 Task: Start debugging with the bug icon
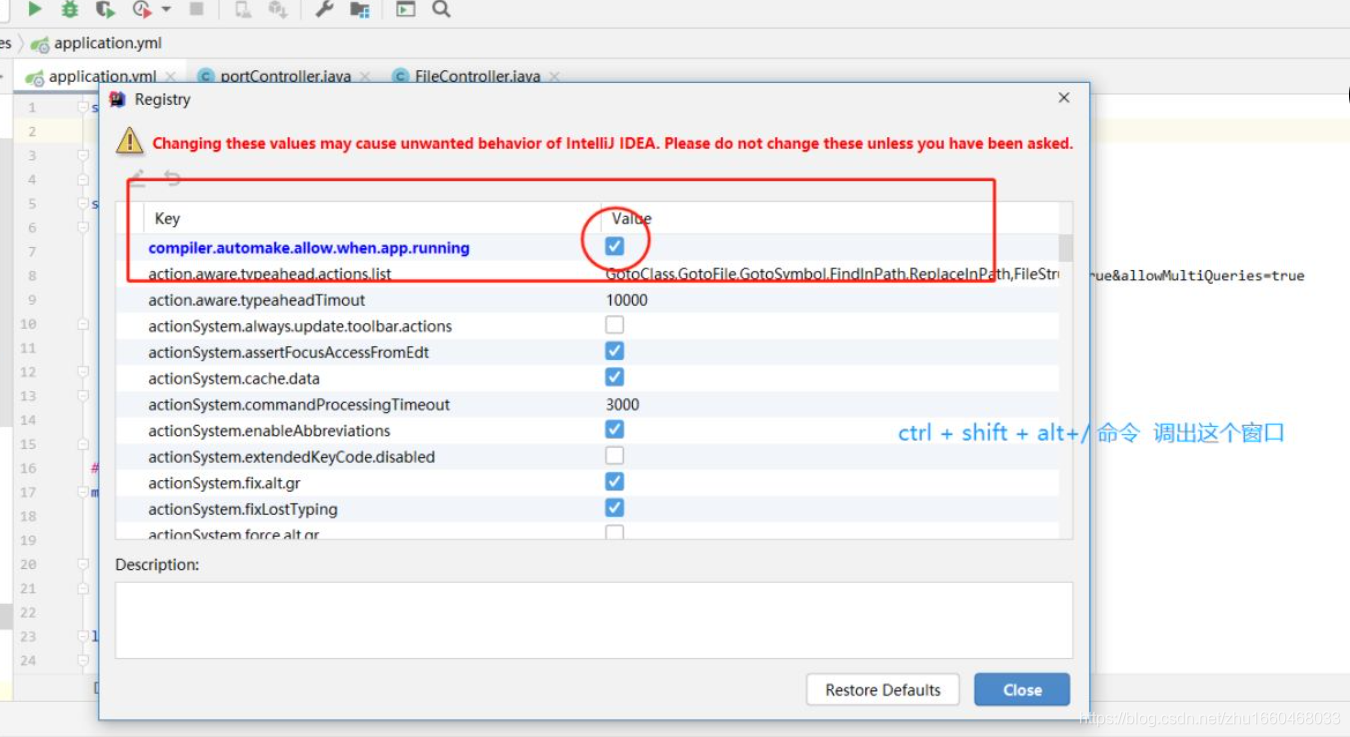[70, 9]
